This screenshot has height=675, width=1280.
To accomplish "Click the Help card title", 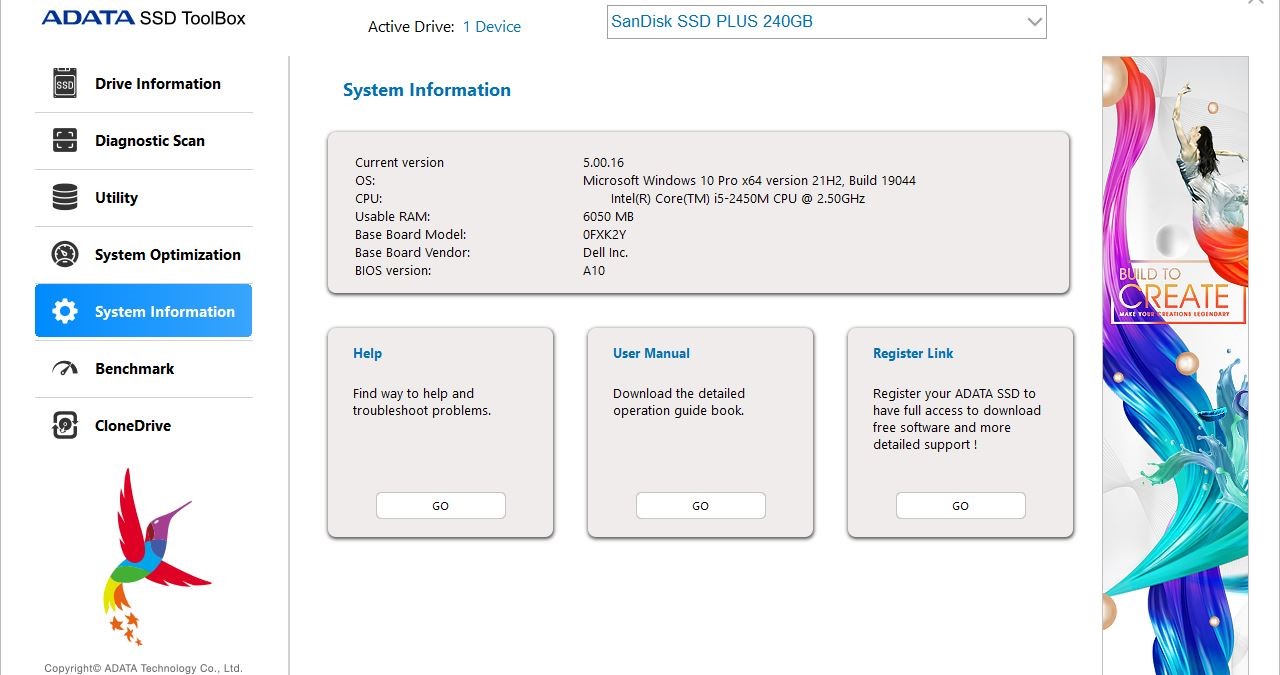I will tap(367, 354).
